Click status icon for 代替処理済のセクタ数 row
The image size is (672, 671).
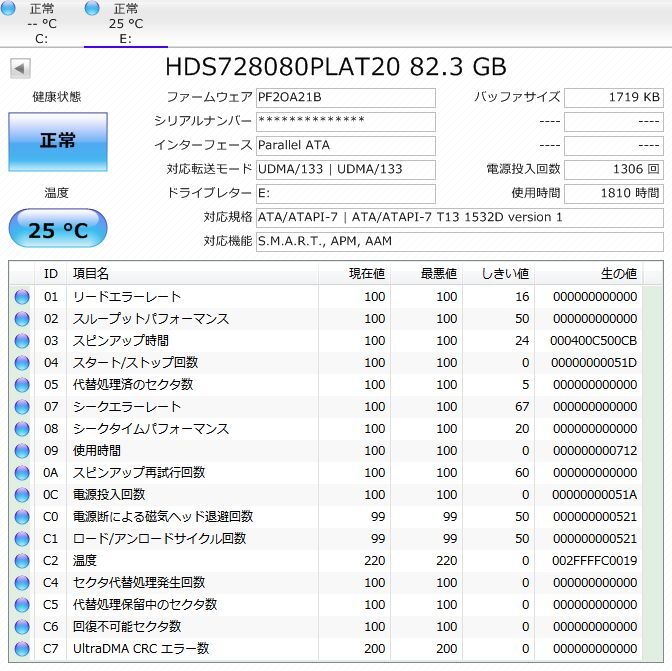point(22,385)
